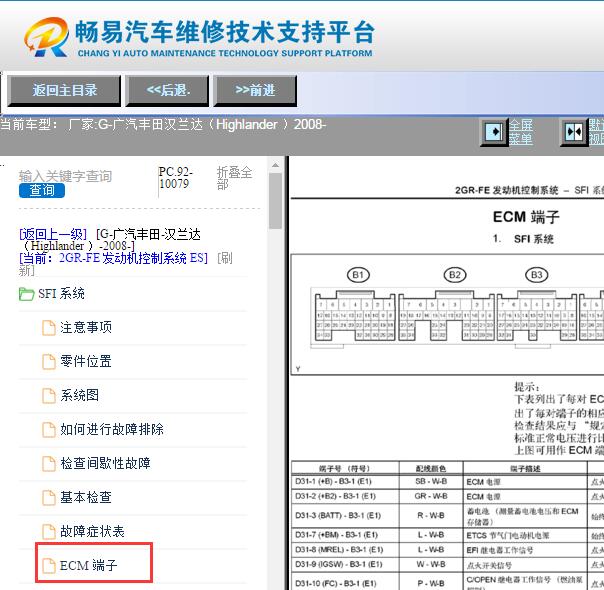The image size is (604, 590).
Task: Click the 注意事项 document icon
Action: [49, 328]
